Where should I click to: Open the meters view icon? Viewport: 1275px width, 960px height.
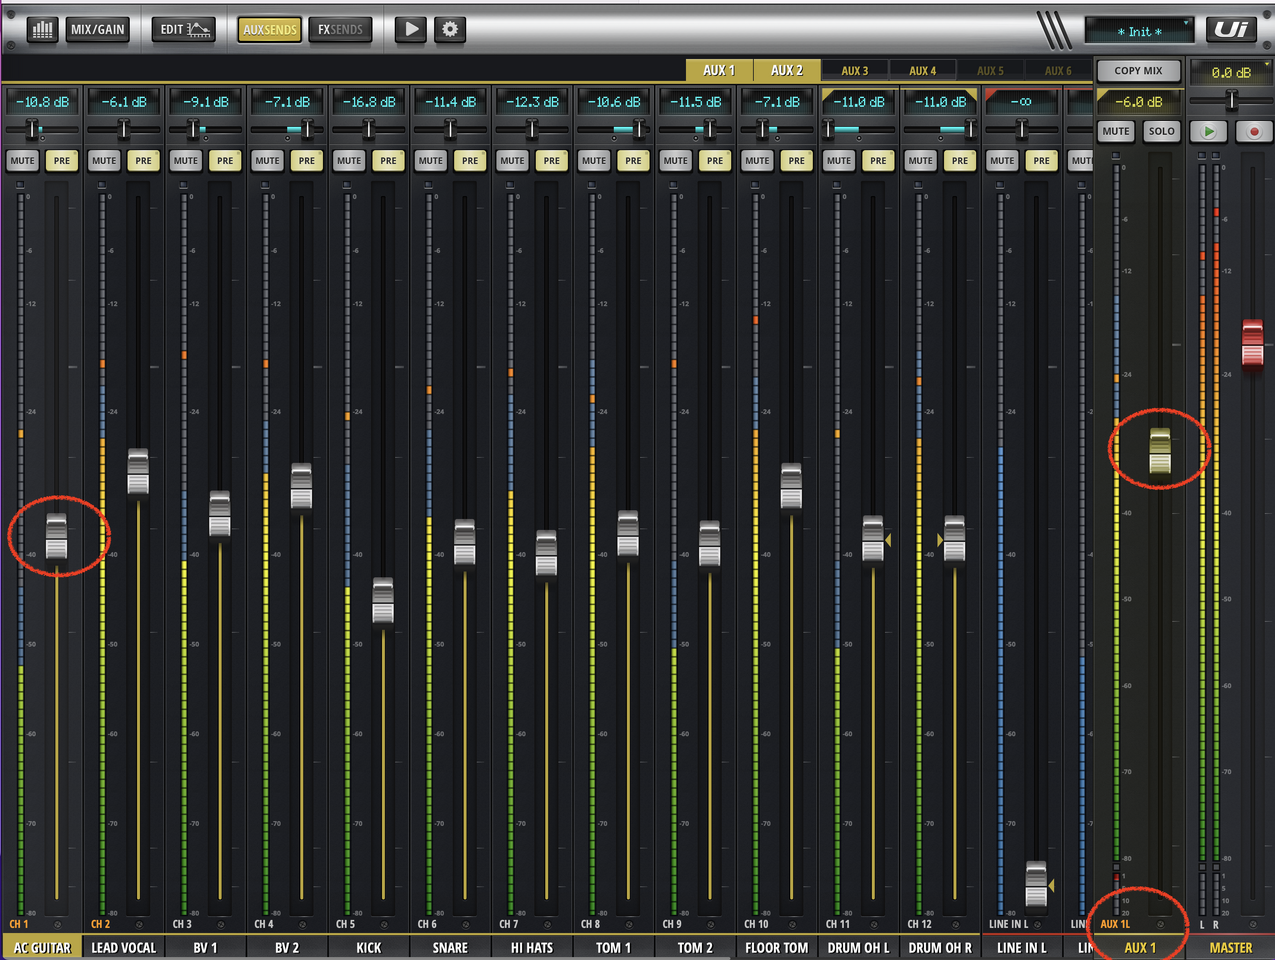click(42, 29)
